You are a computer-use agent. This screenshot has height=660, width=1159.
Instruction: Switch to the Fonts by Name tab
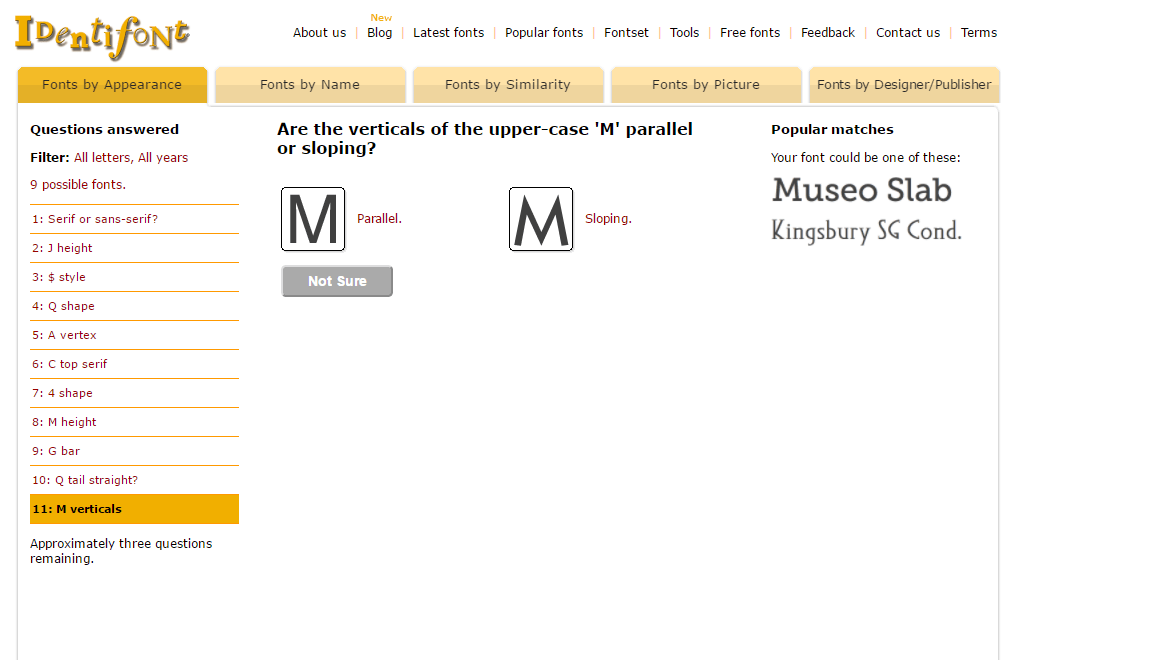click(310, 85)
